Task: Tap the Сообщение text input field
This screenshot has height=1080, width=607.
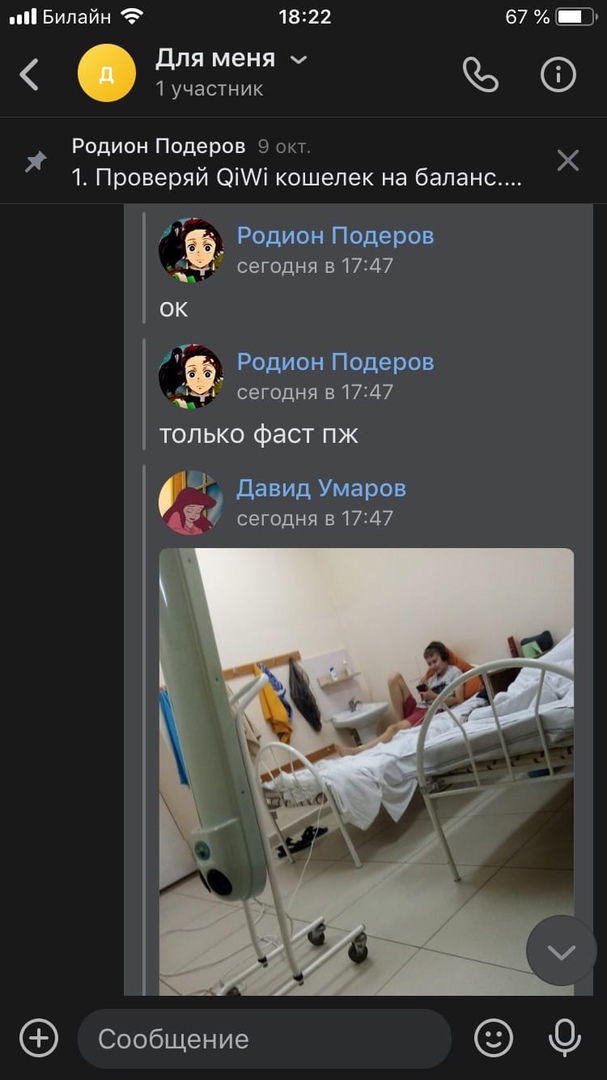Action: pos(264,1039)
